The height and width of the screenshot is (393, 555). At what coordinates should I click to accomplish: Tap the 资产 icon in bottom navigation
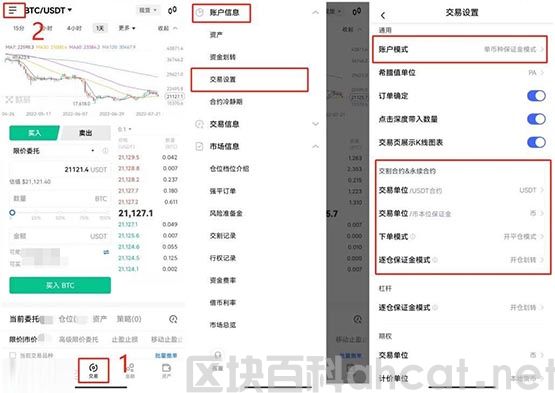point(166,370)
